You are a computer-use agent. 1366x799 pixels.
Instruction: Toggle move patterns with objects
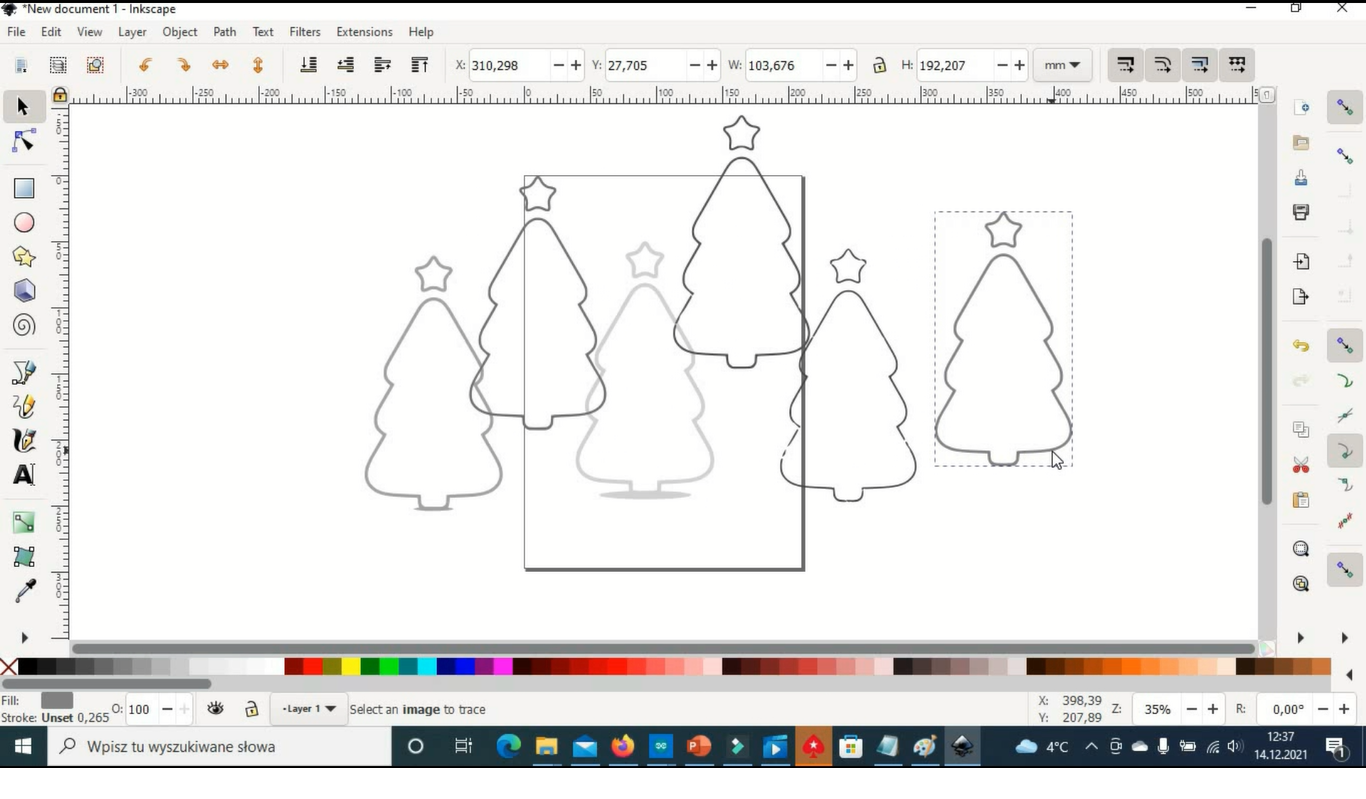(1237, 65)
